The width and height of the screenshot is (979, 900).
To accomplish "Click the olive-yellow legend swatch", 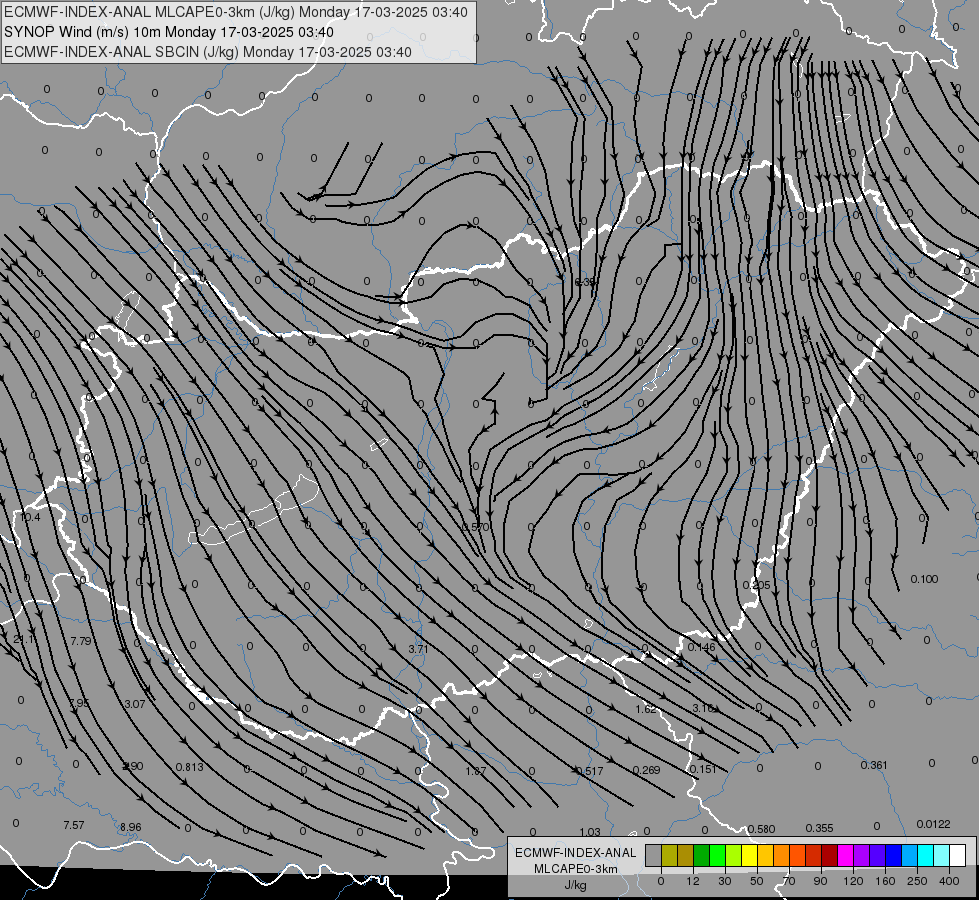I will 670,855.
